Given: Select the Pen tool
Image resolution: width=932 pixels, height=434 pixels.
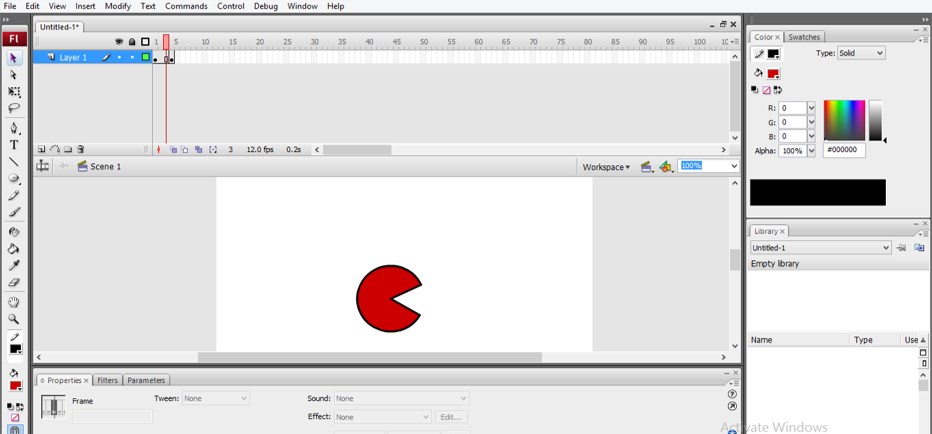Looking at the screenshot, I should pos(14,128).
